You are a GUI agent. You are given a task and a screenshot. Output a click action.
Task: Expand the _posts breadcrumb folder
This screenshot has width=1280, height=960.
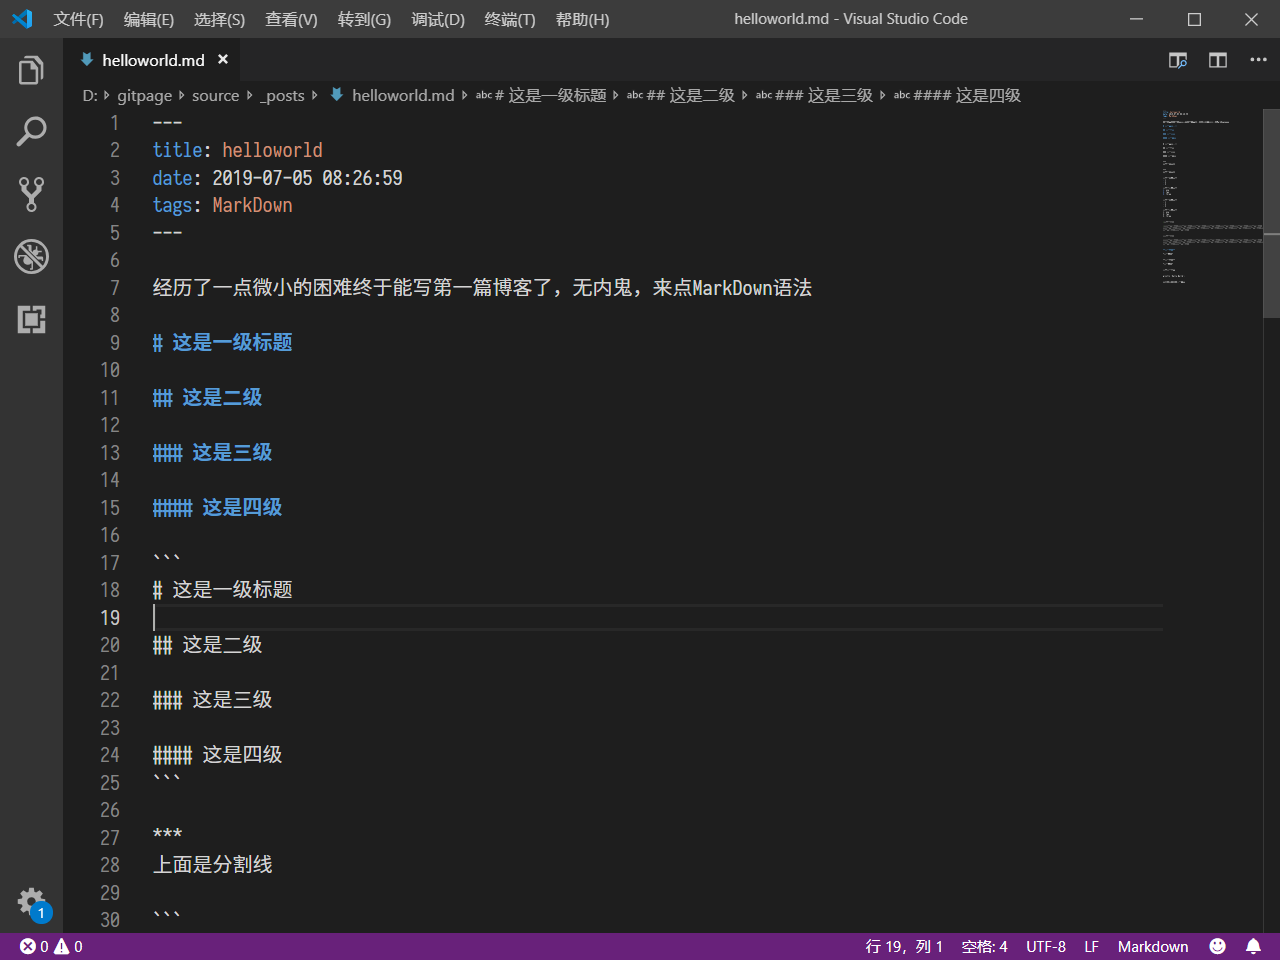coord(283,95)
